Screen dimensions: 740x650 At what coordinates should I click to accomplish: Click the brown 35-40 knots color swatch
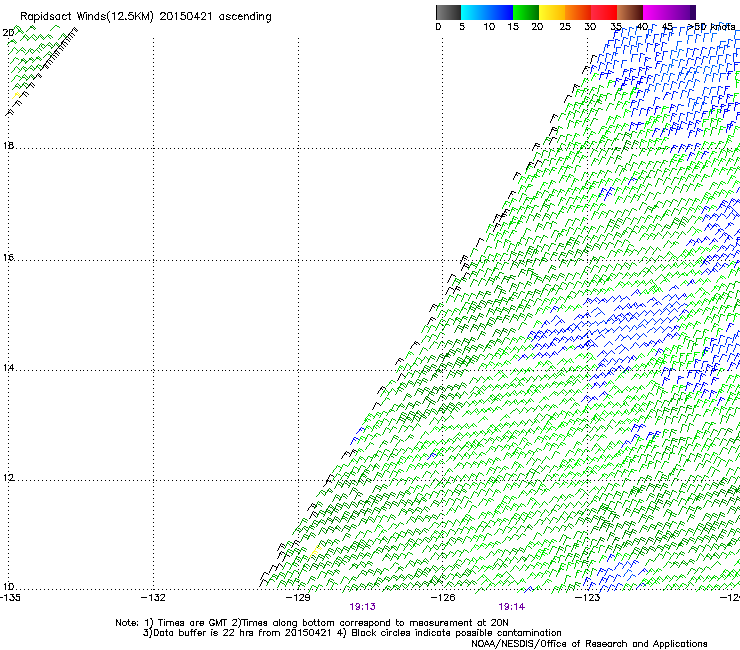[630, 12]
